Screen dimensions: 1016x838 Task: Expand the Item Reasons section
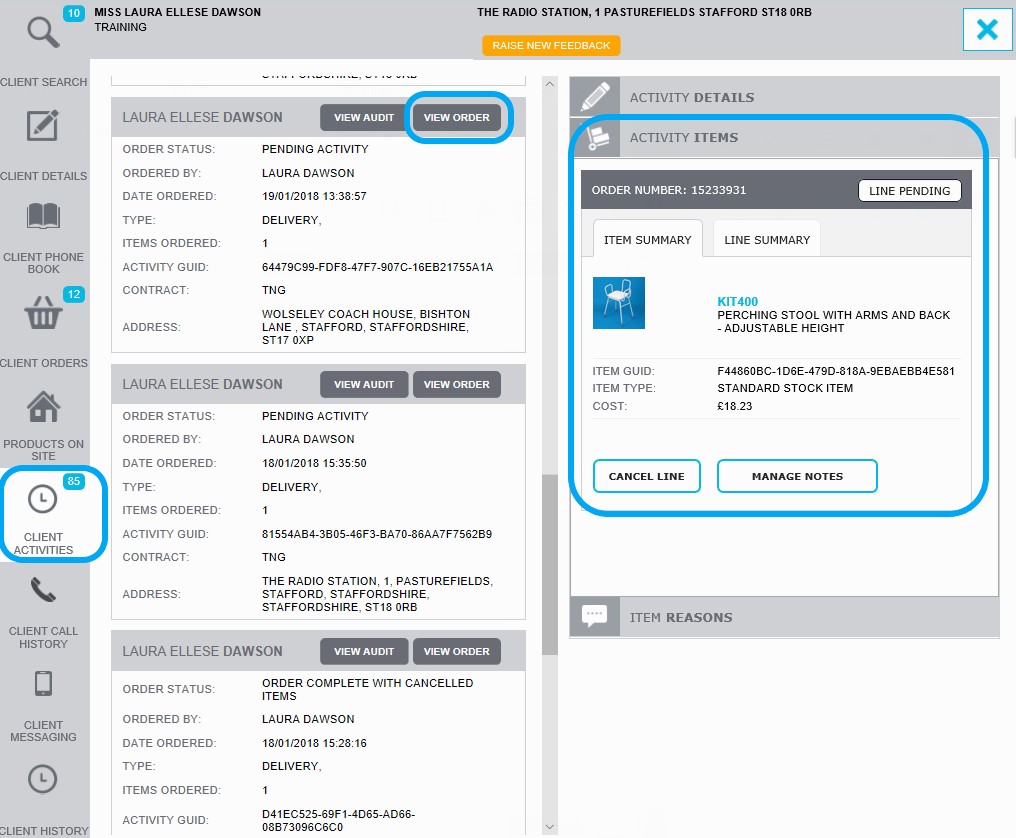coord(785,617)
